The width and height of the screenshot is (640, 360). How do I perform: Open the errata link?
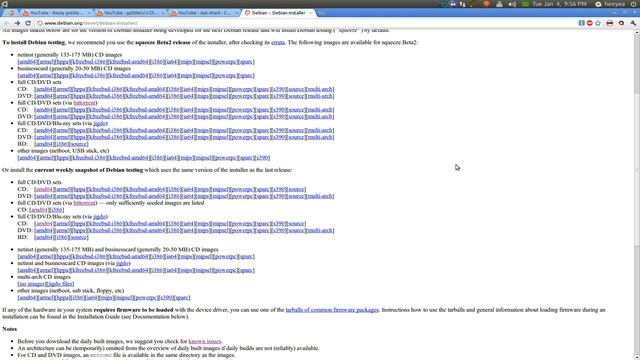(278, 42)
